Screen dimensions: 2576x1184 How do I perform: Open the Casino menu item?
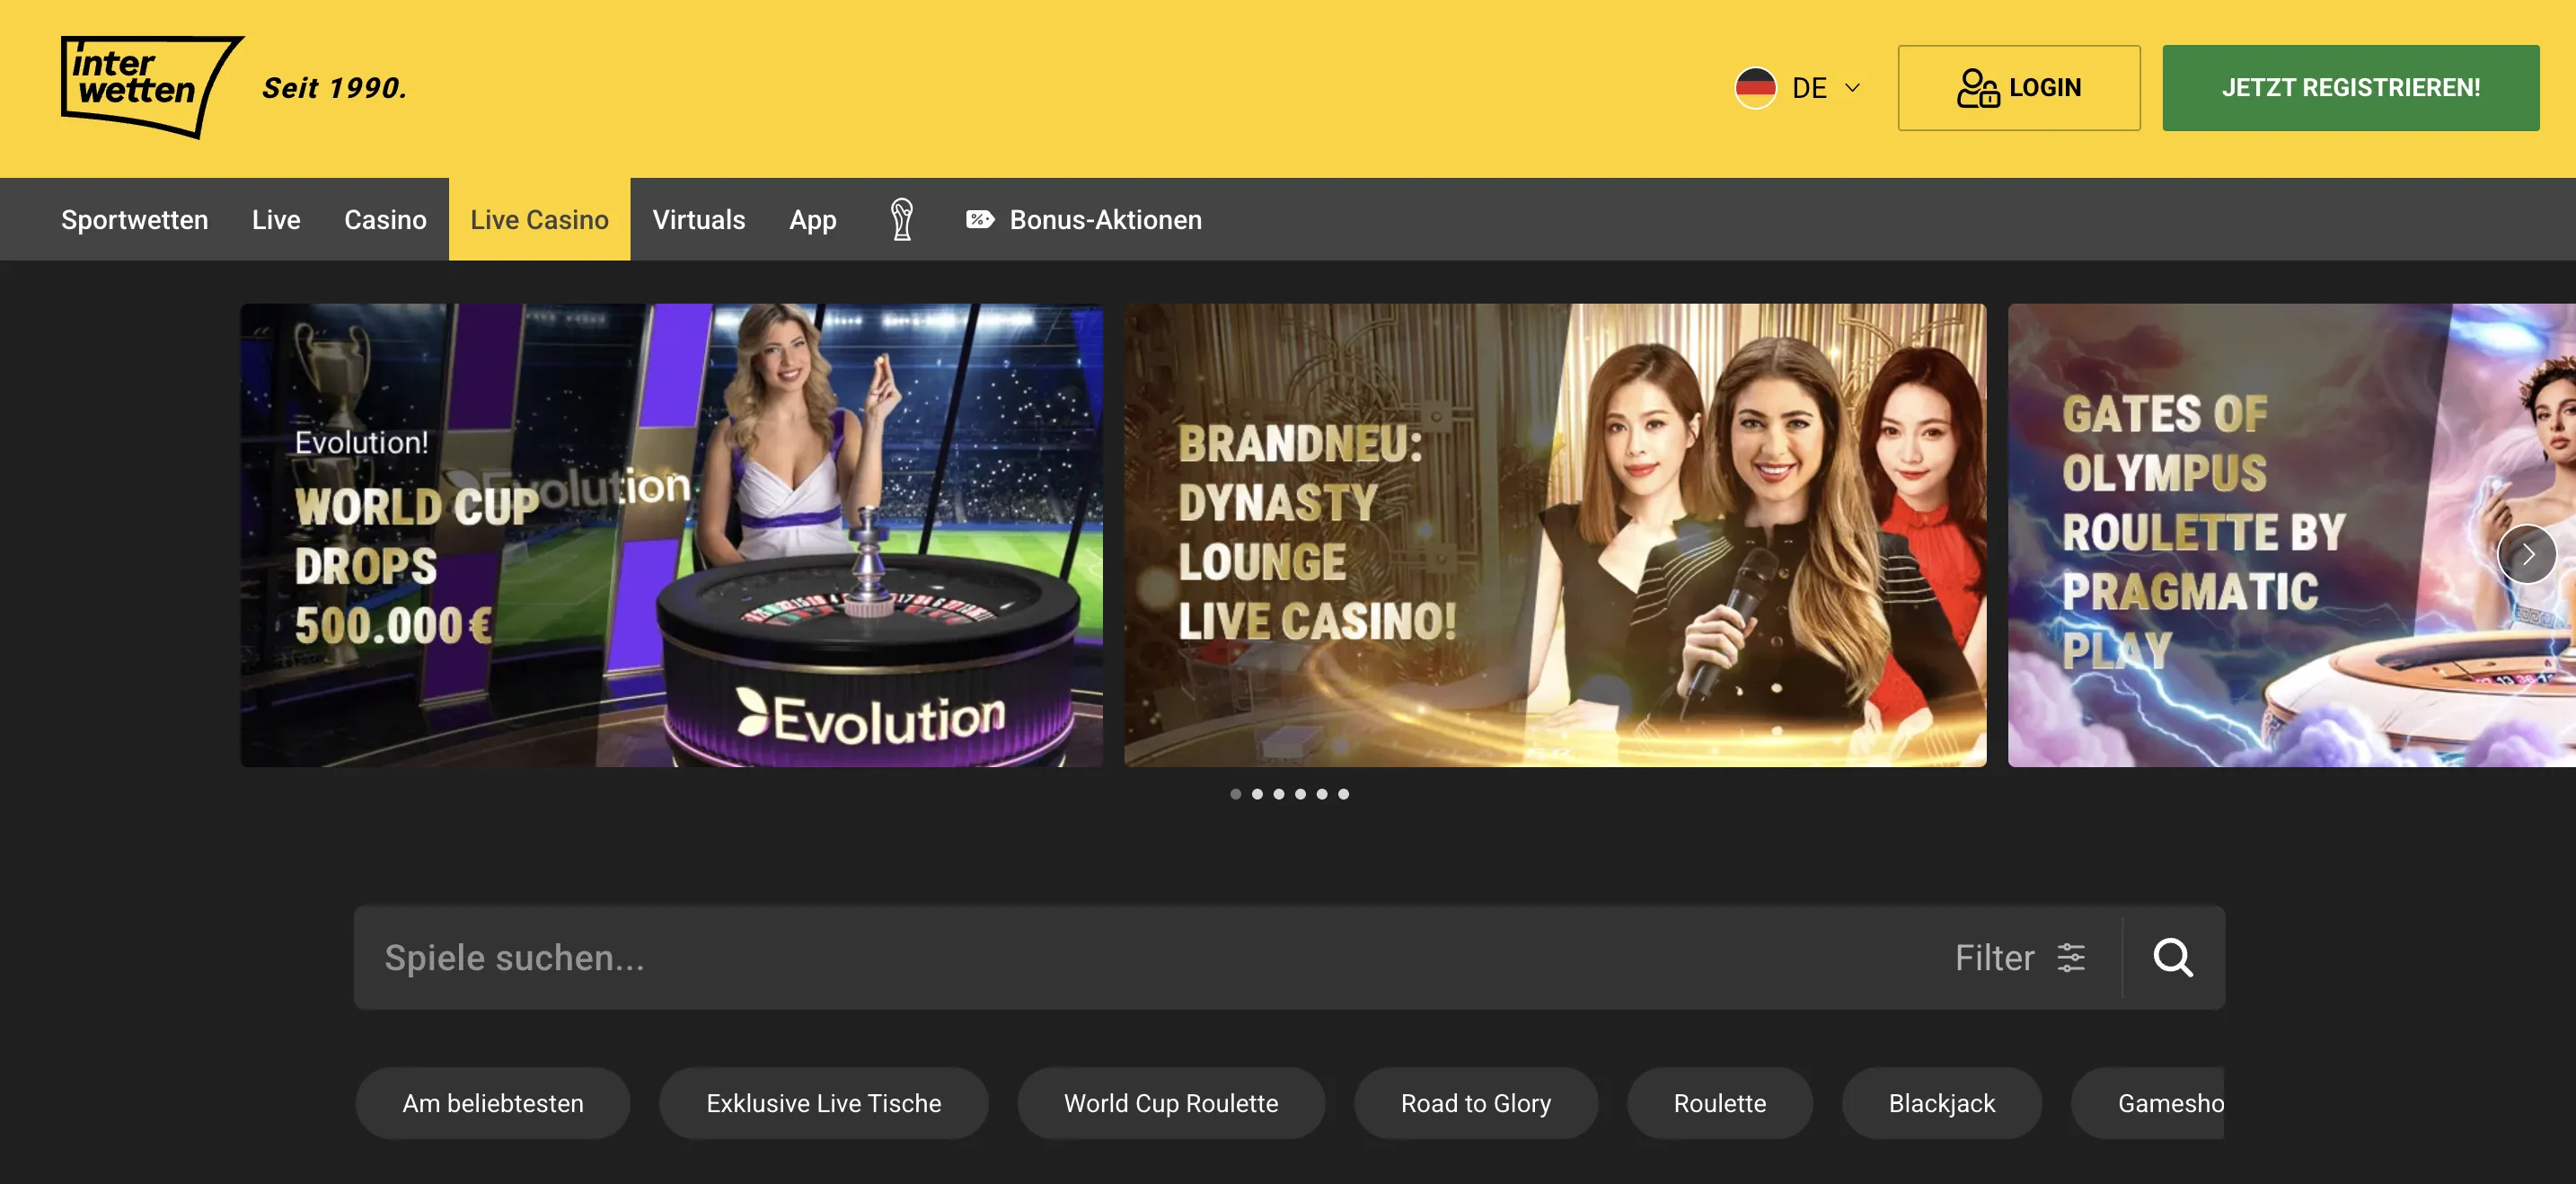point(385,220)
